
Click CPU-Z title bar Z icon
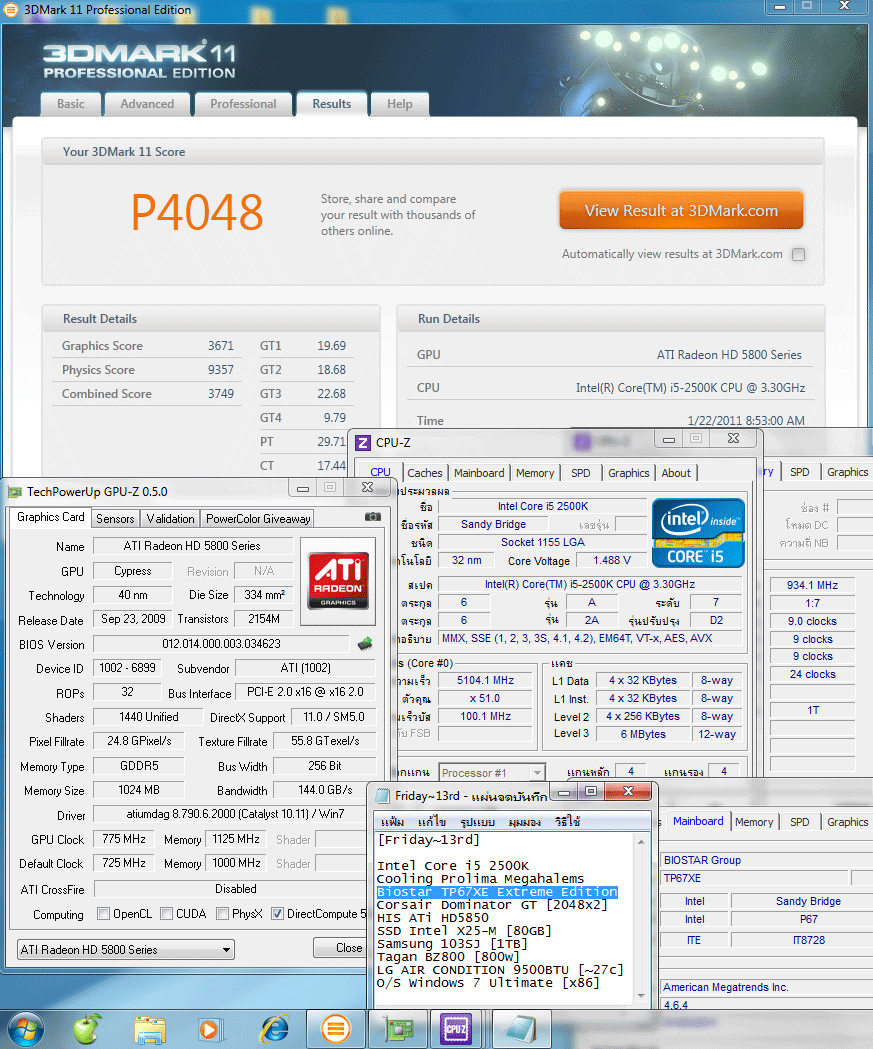(363, 442)
